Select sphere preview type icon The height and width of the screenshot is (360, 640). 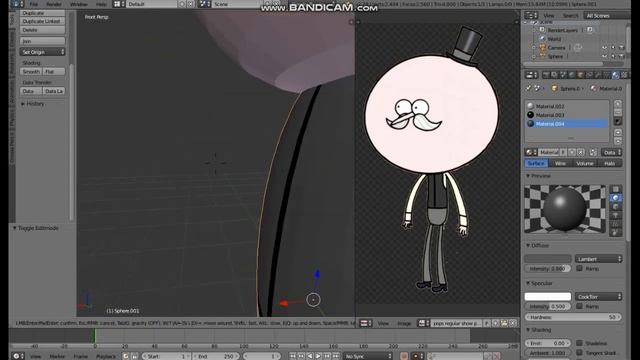pyautogui.click(x=616, y=198)
